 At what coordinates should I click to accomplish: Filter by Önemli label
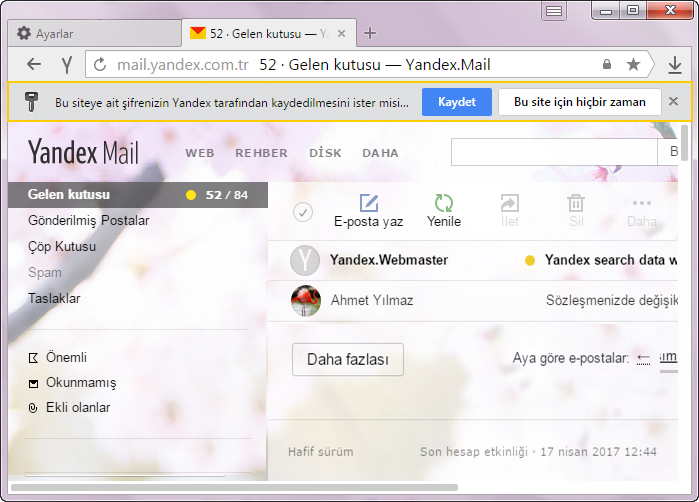click(x=66, y=358)
